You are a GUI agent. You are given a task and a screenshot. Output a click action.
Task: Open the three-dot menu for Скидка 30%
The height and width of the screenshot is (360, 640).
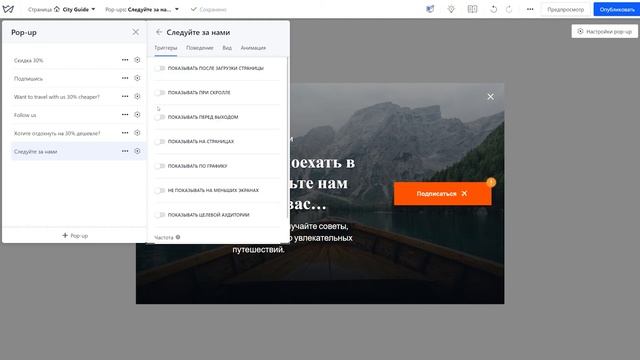click(x=125, y=60)
